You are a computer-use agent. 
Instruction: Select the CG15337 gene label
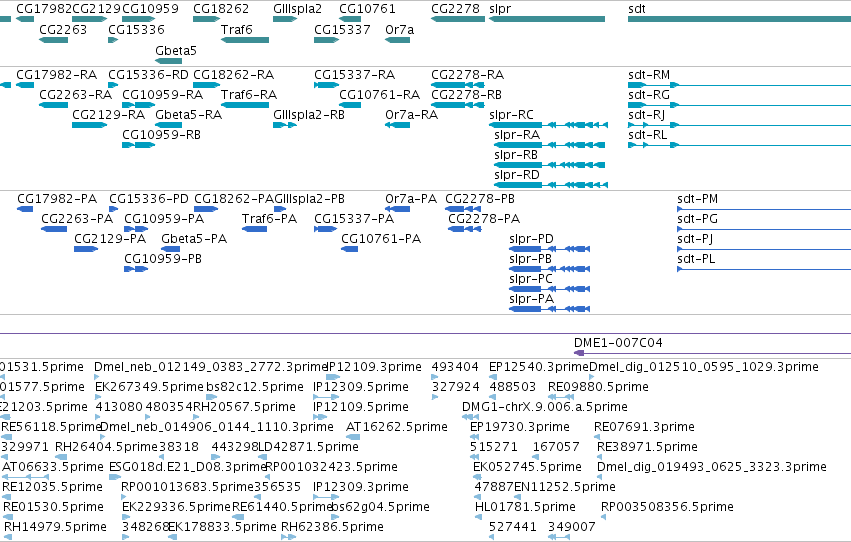[342, 29]
